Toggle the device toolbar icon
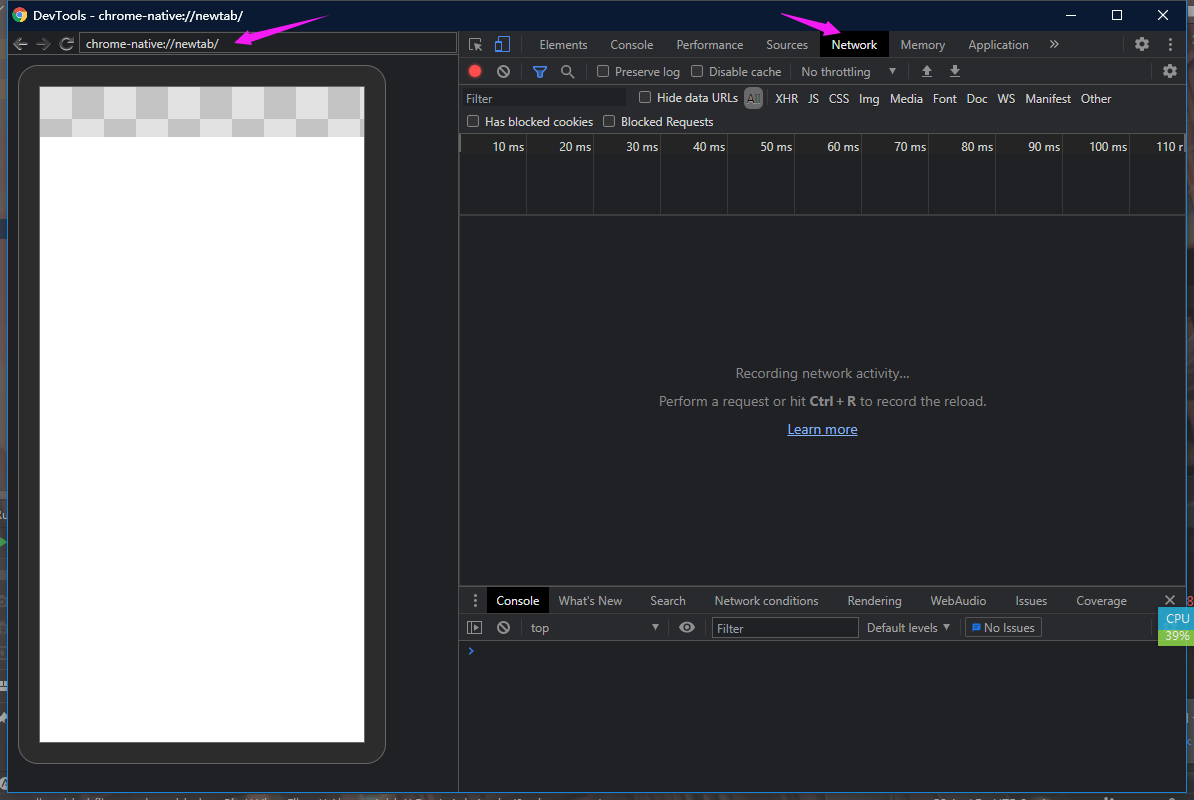 pos(503,45)
